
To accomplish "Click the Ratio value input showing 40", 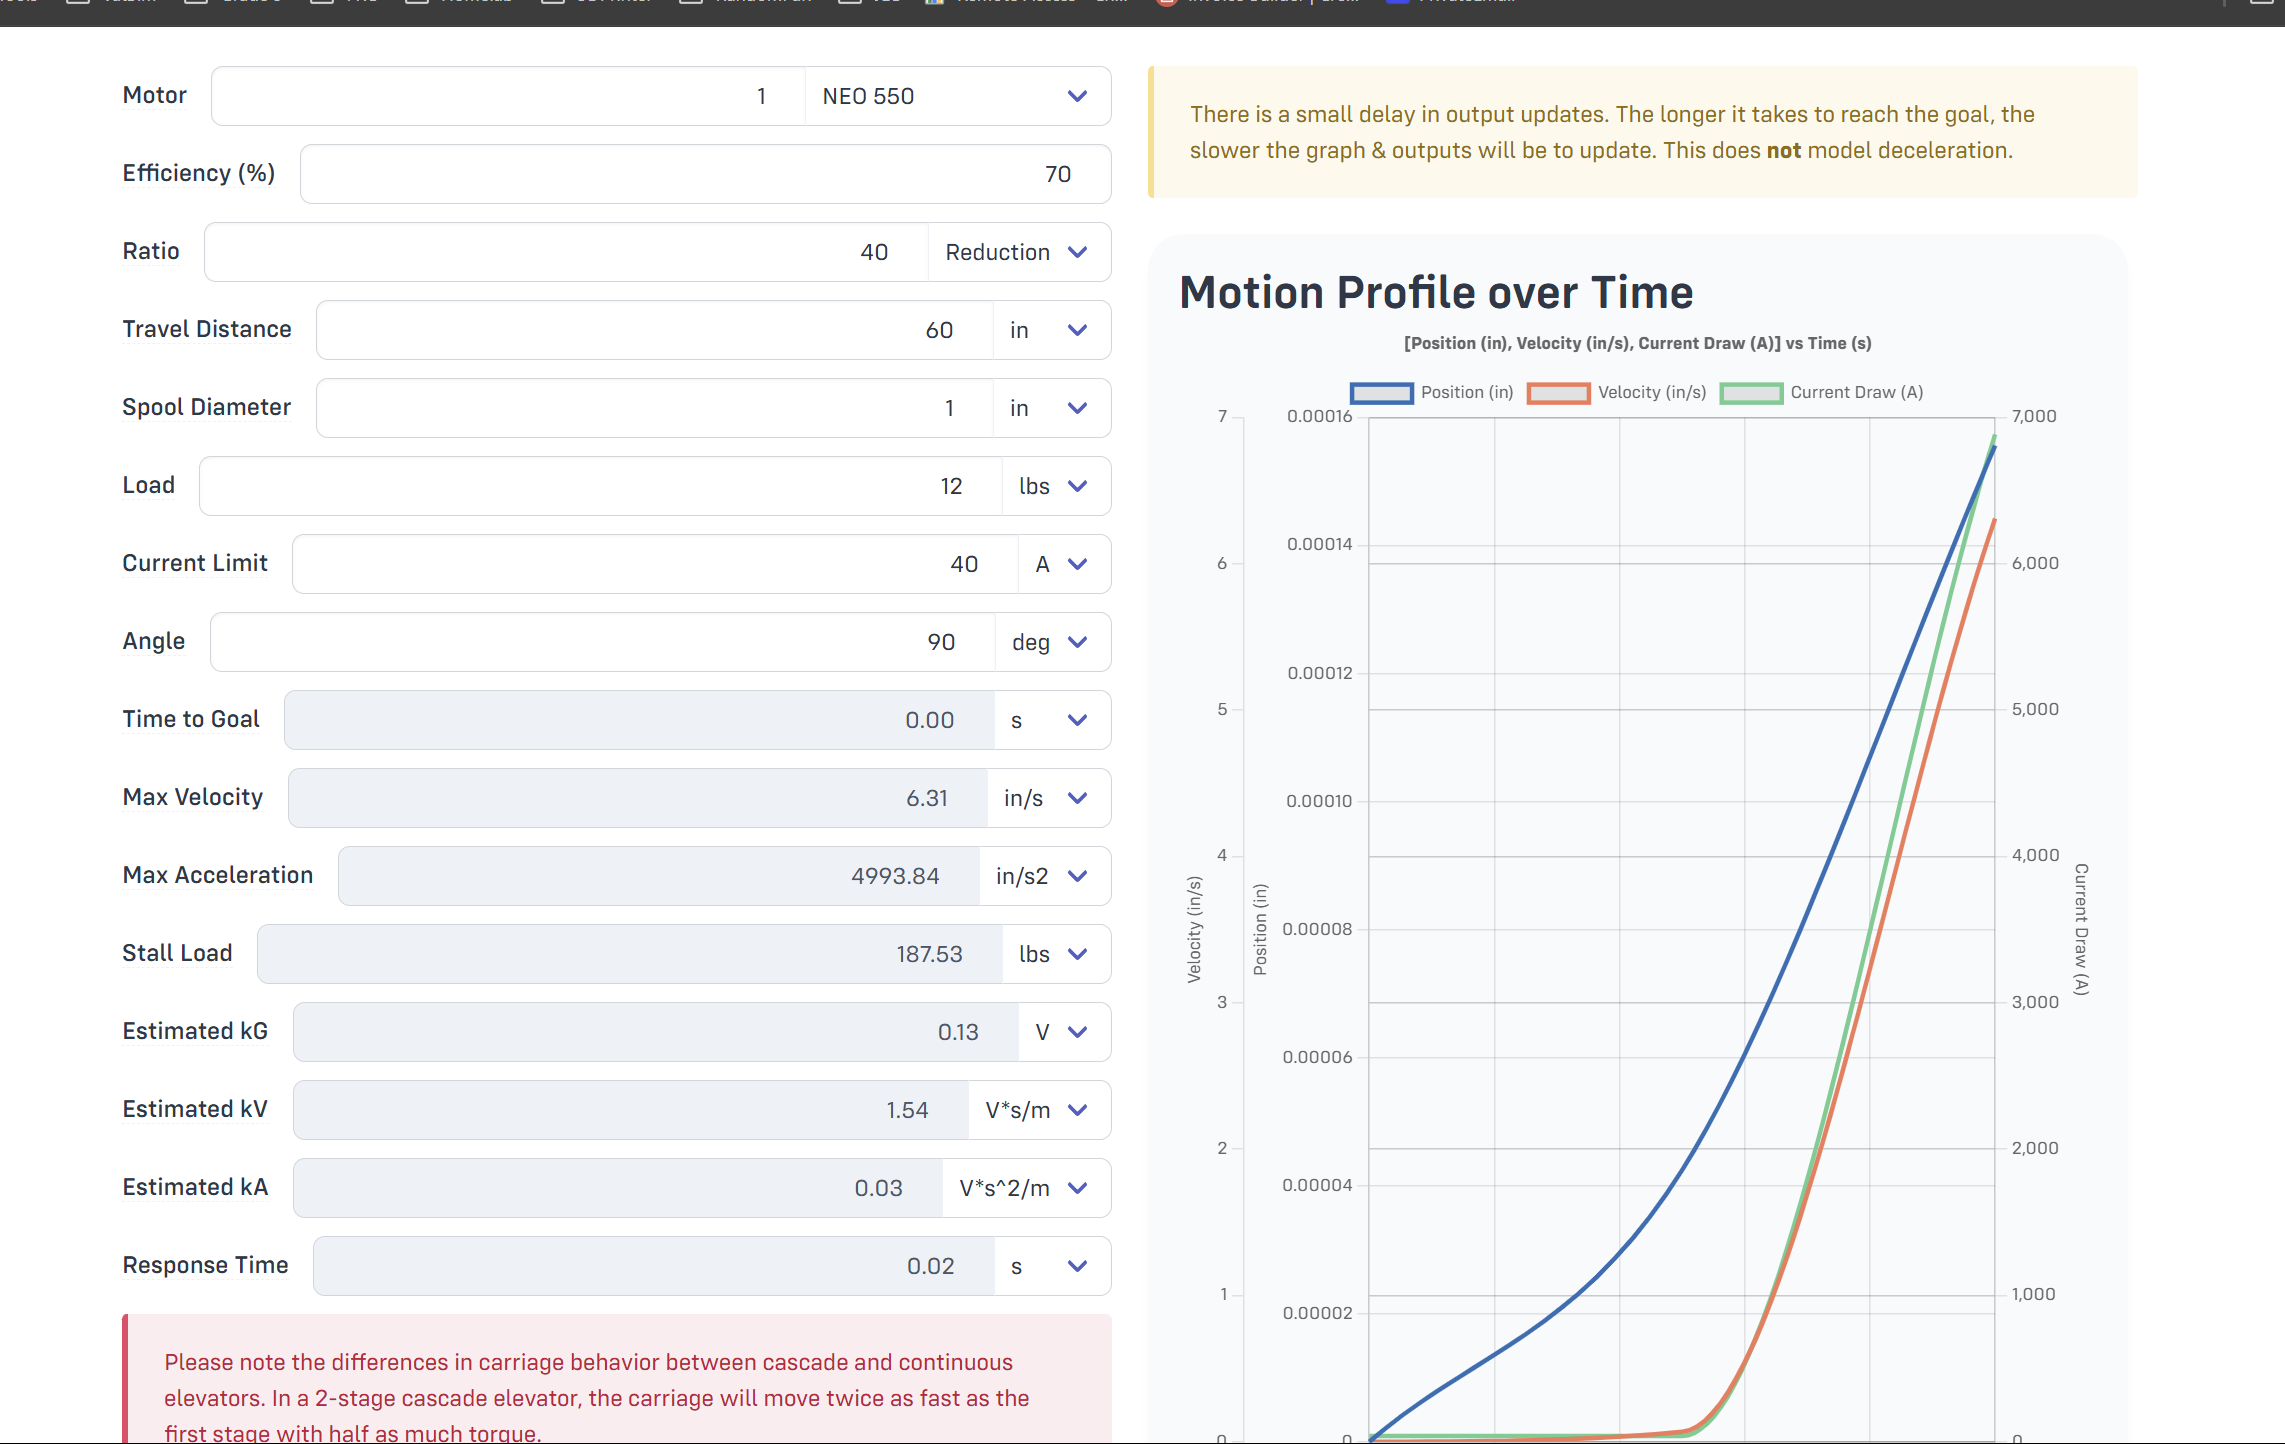I will point(566,252).
